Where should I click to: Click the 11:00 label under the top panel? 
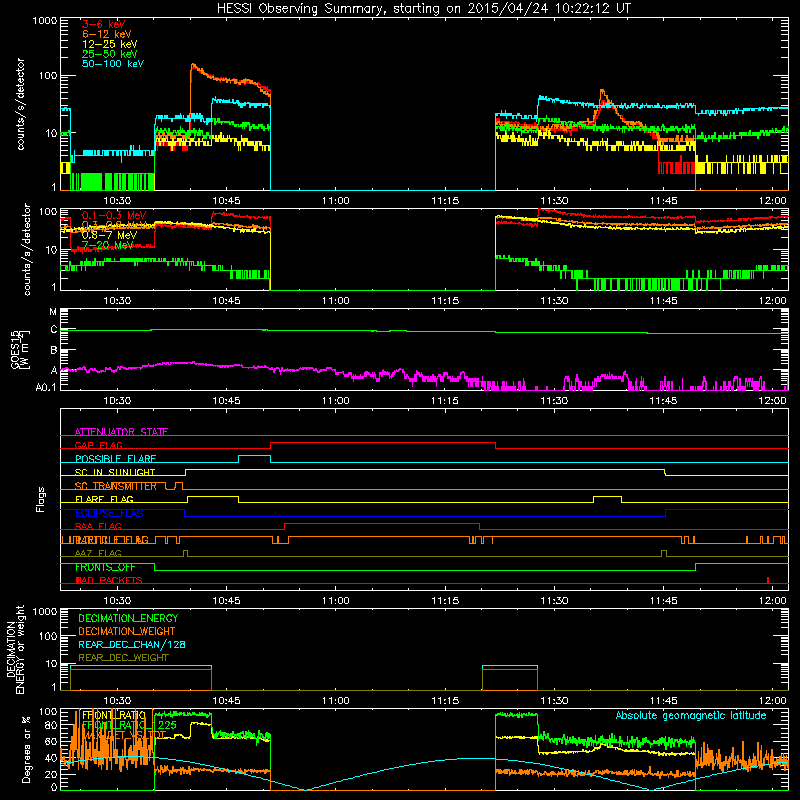[x=336, y=201]
